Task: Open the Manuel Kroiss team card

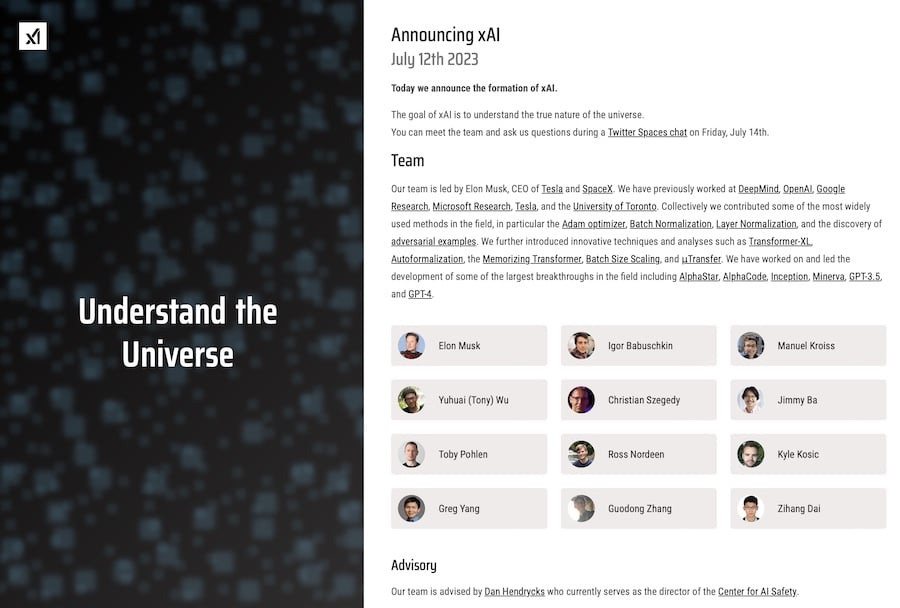Action: tap(808, 346)
